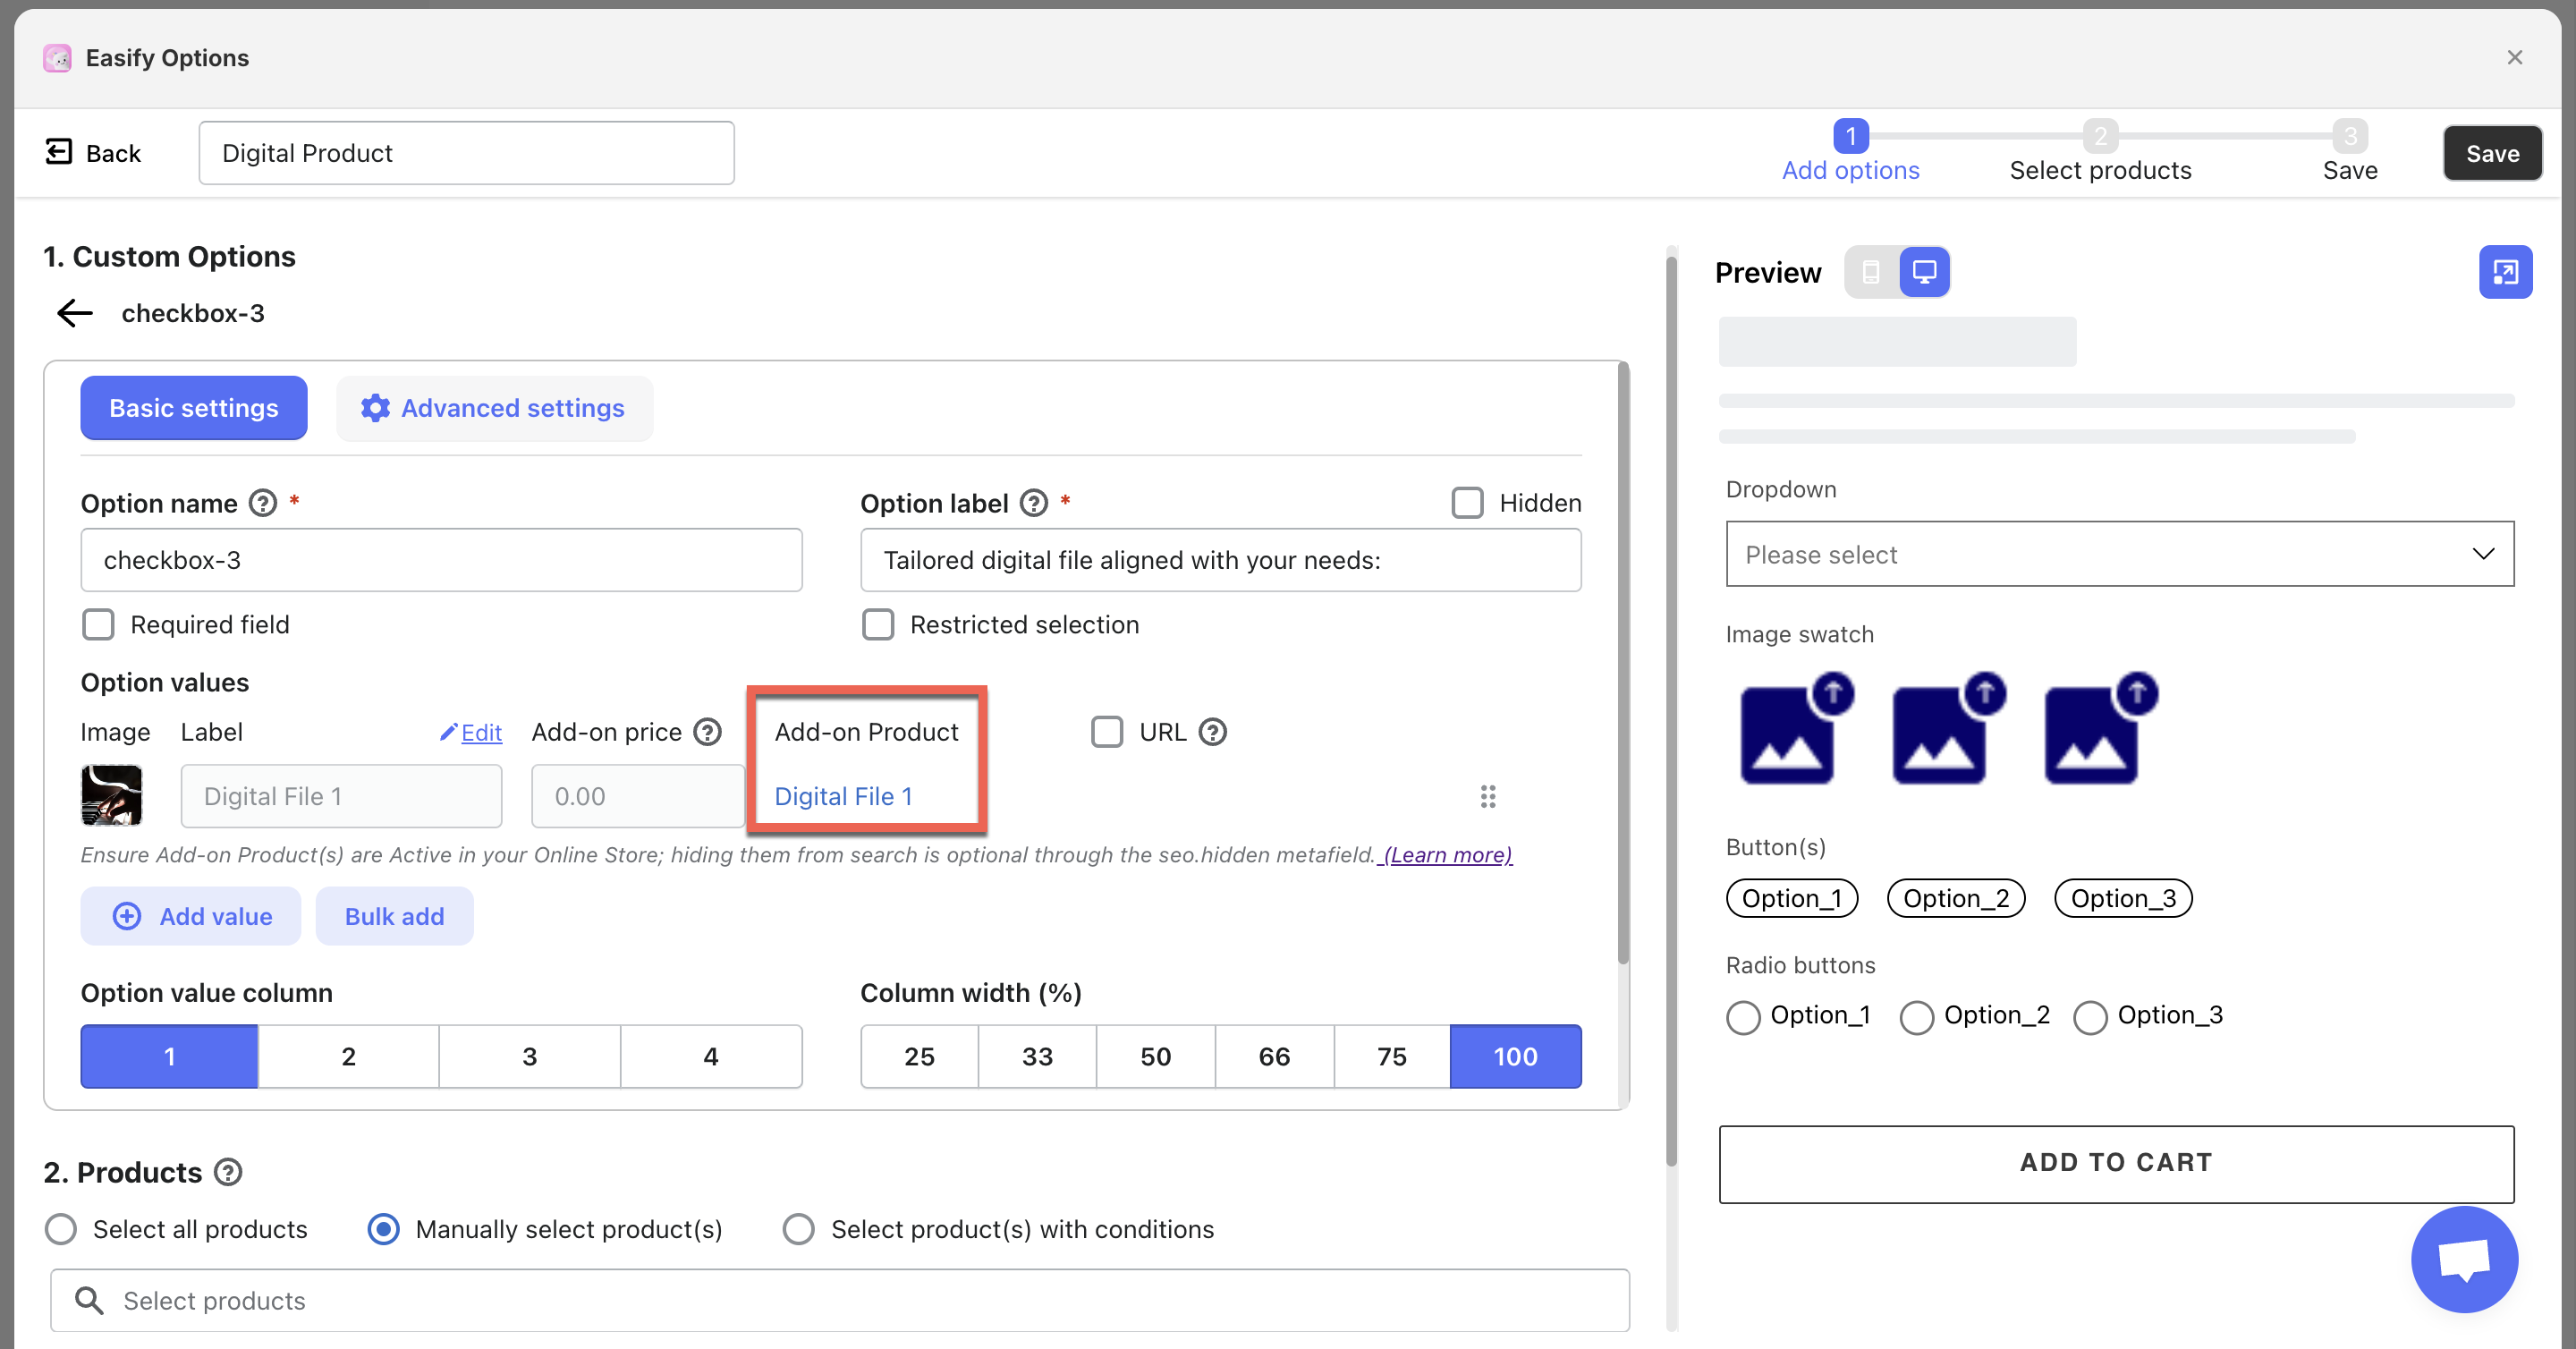
Task: Click the help icon beside Option name
Action: tap(263, 503)
